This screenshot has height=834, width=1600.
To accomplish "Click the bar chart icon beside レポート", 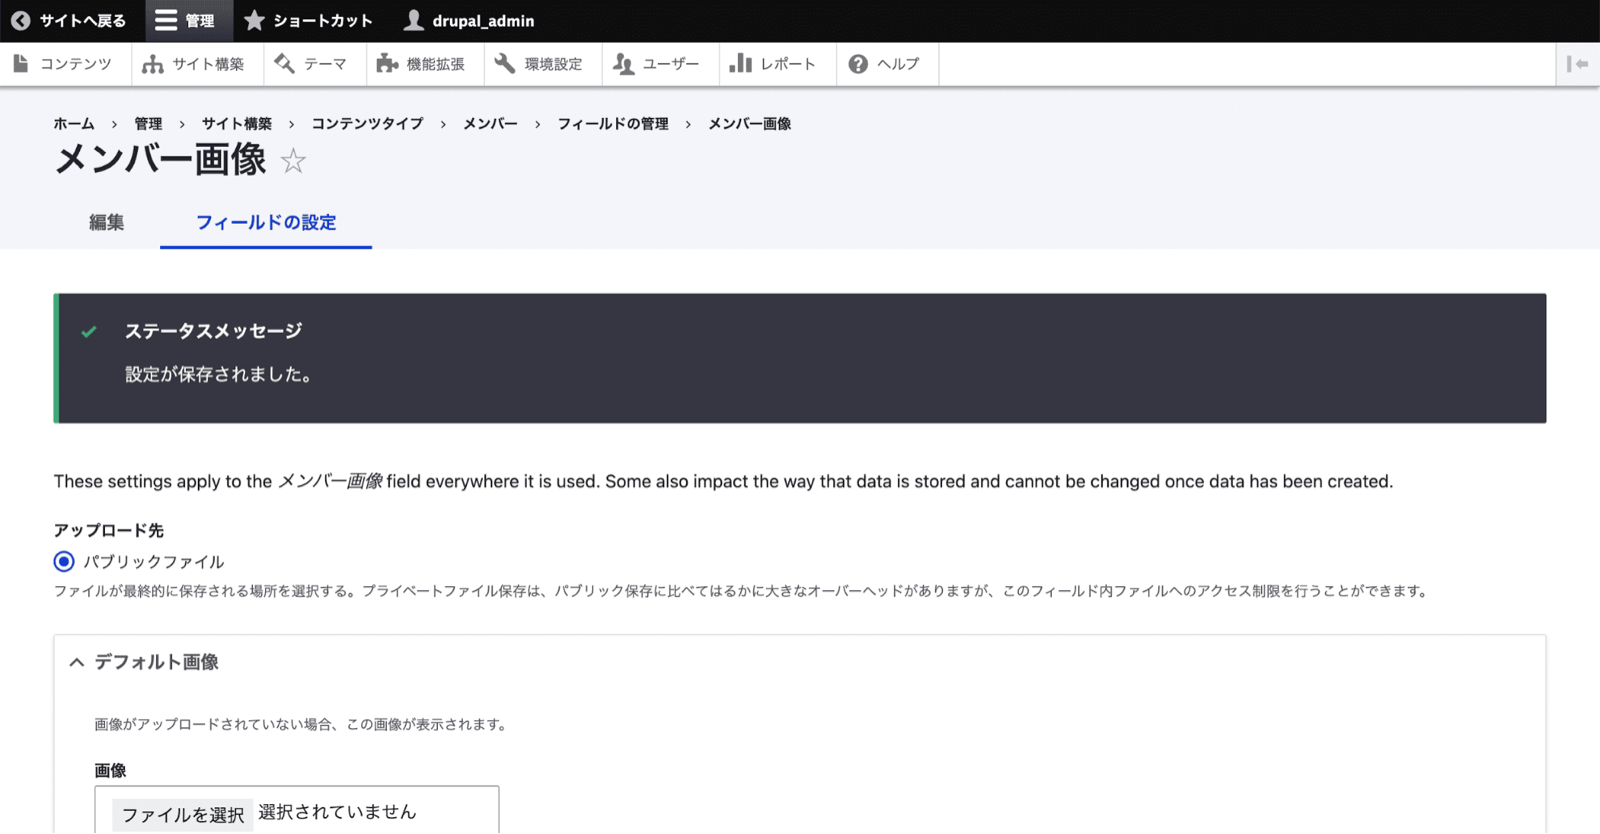I will point(740,64).
